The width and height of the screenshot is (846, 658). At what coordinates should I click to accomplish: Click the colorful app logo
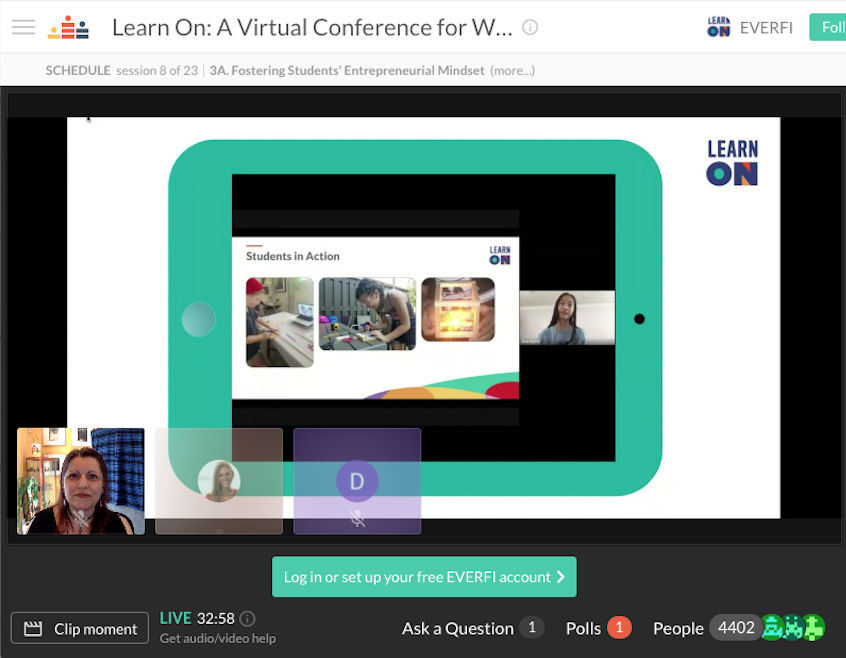[68, 27]
